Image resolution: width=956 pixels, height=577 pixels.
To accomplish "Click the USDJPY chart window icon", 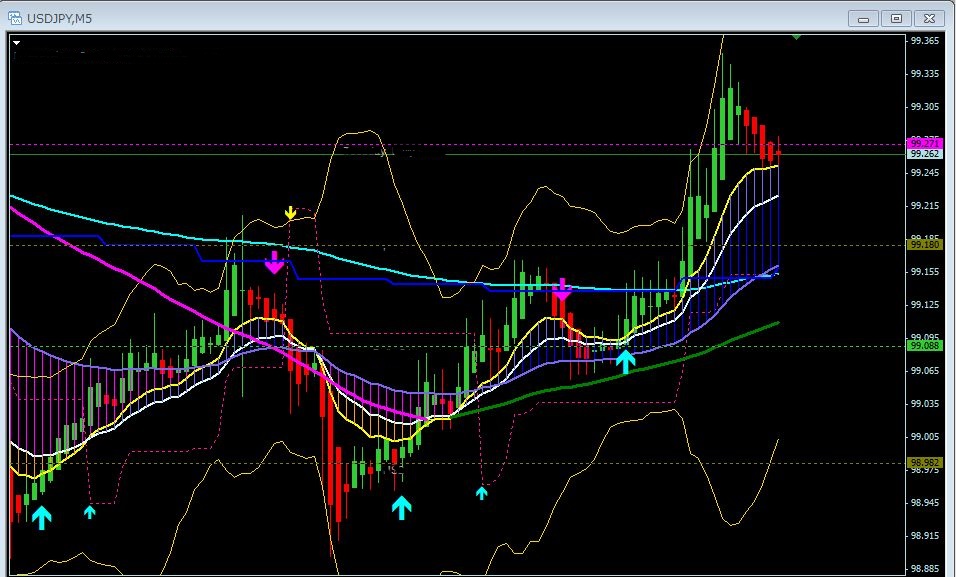I will (15, 18).
